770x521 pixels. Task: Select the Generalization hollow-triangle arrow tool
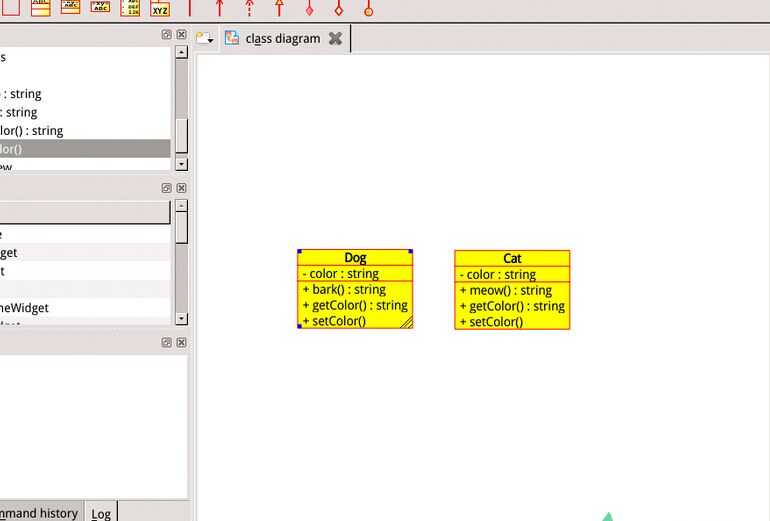pyautogui.click(x=279, y=7)
